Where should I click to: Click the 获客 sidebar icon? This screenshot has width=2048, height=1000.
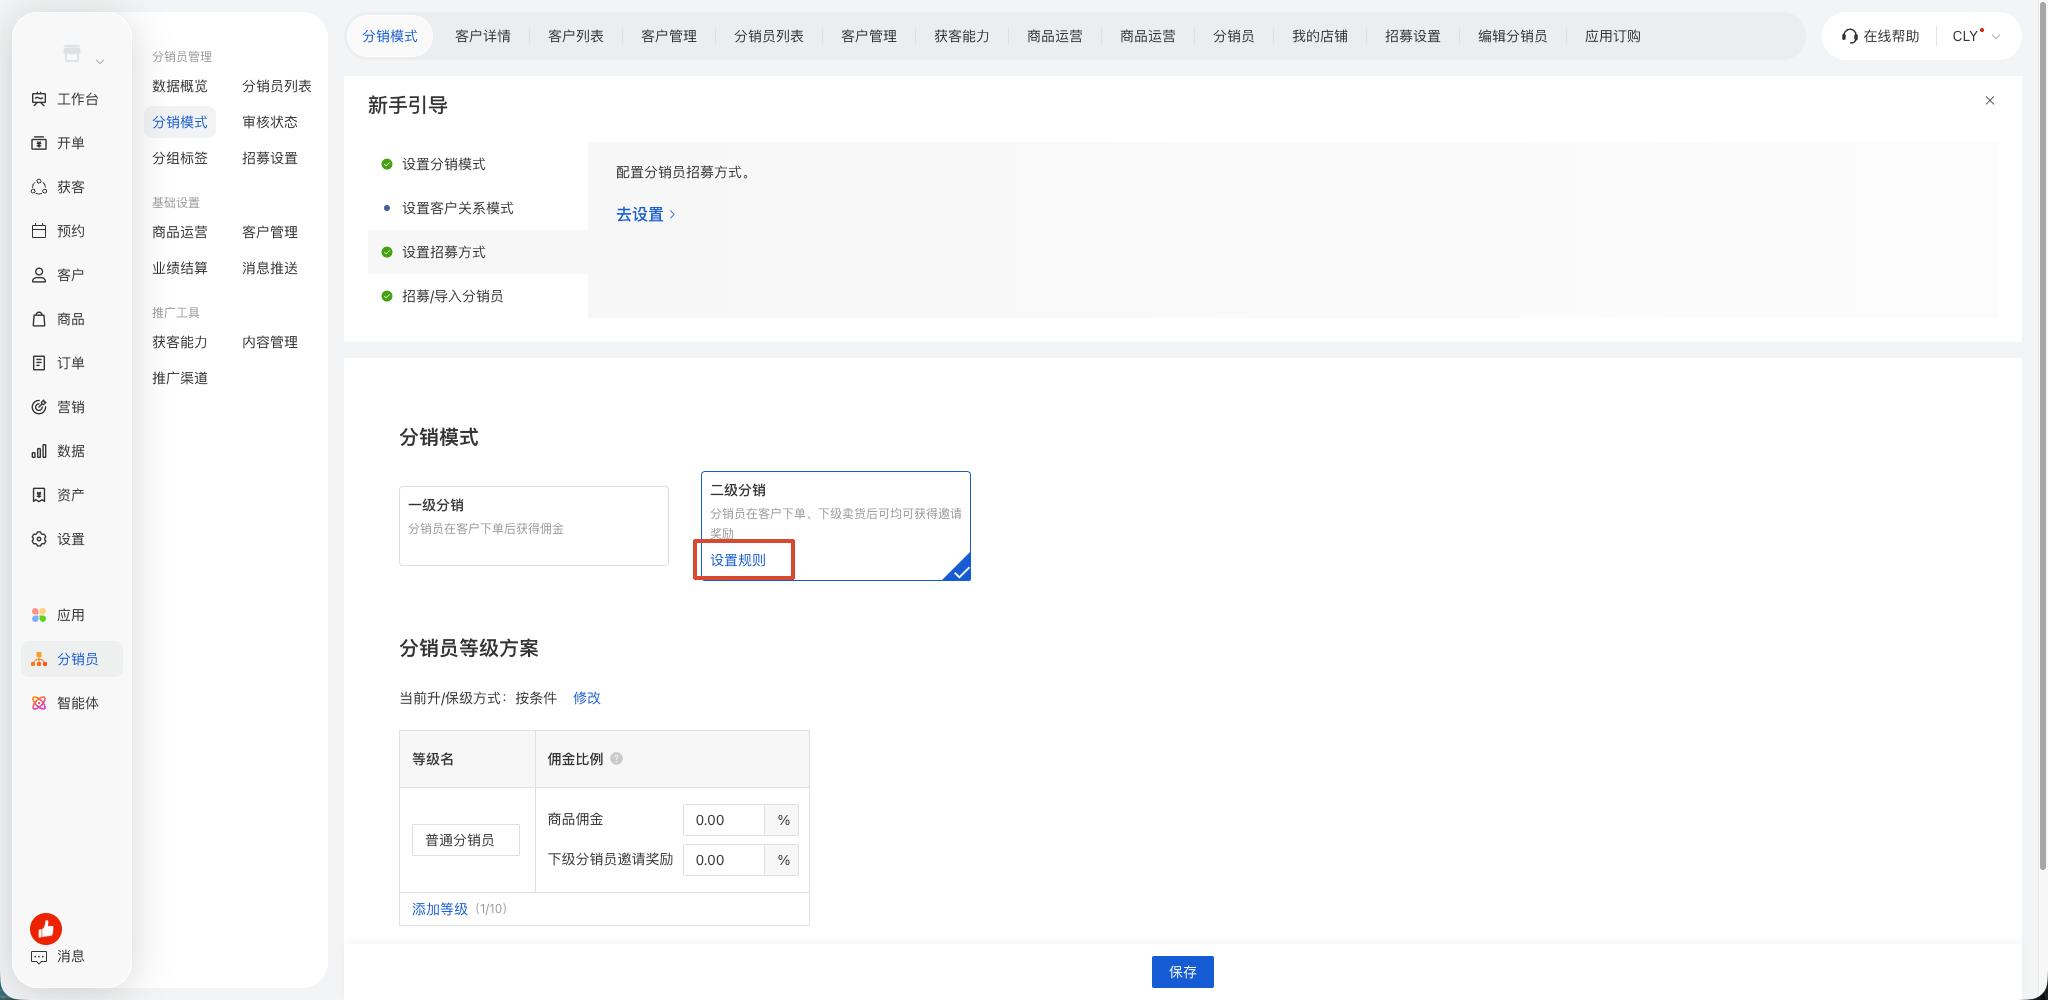point(39,187)
